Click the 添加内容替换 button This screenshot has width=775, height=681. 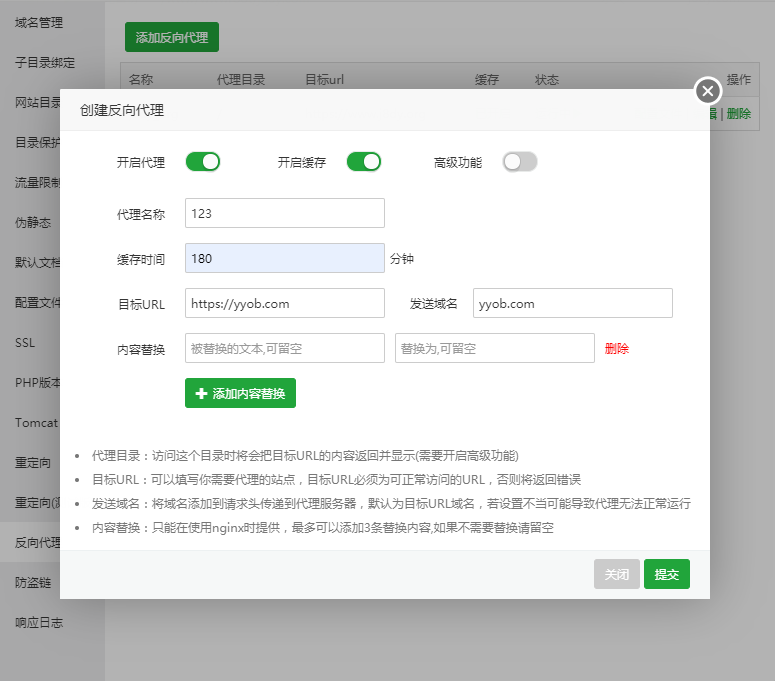[240, 393]
